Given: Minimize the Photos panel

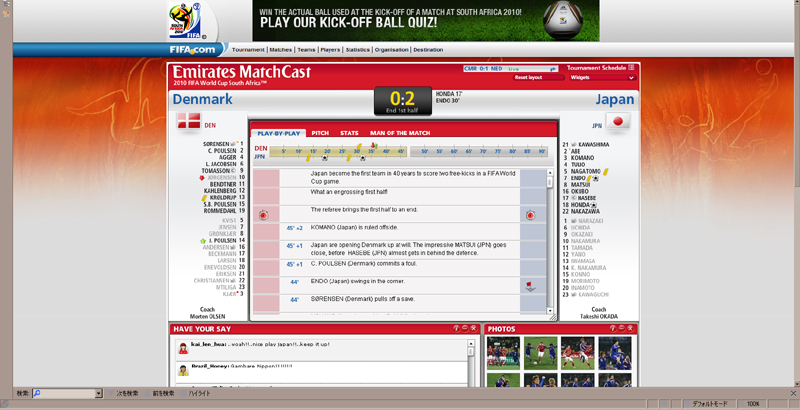Looking at the screenshot, I should pos(621,328).
